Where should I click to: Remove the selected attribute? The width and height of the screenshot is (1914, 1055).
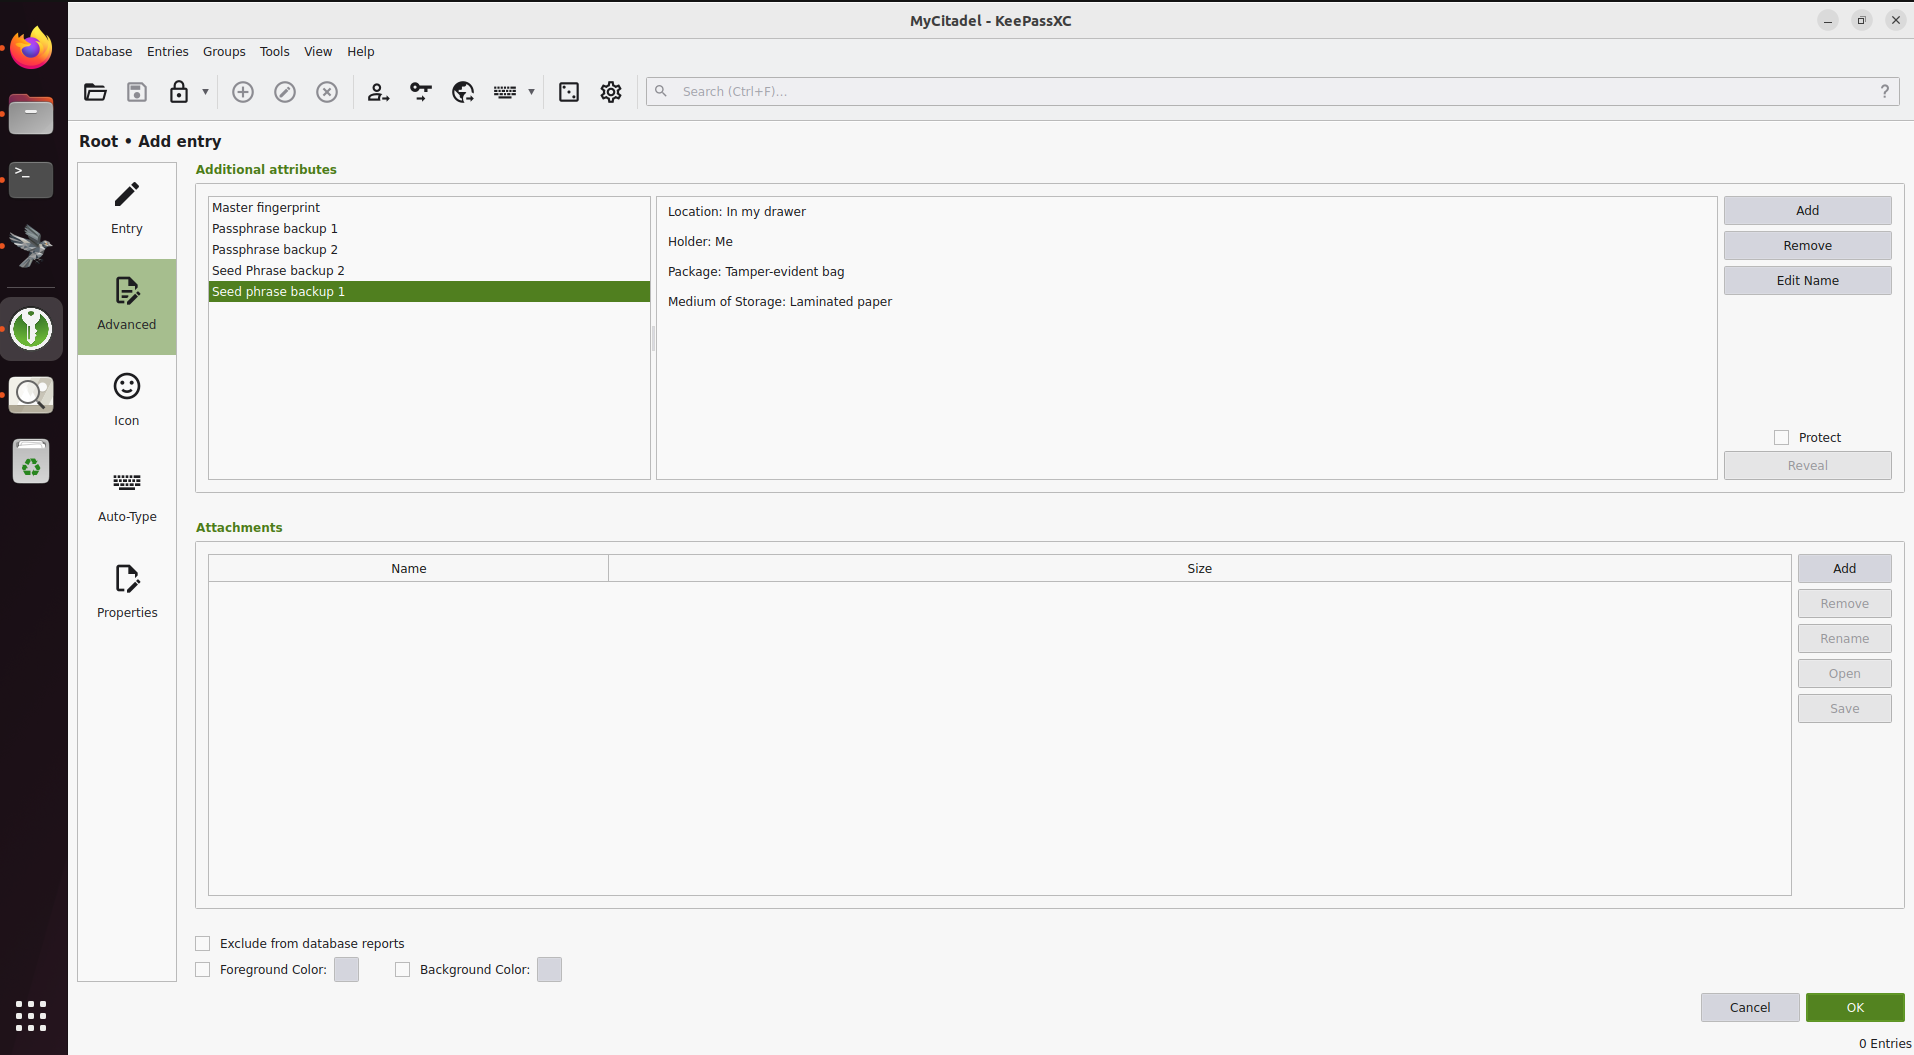(1807, 245)
